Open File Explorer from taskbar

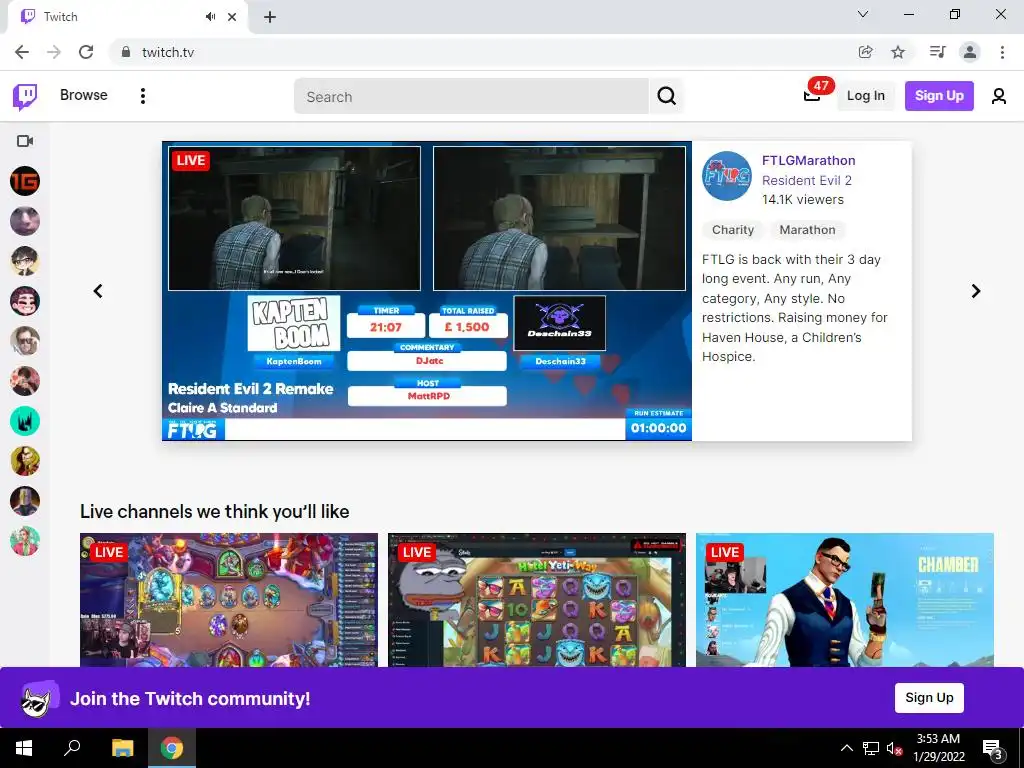(122, 748)
